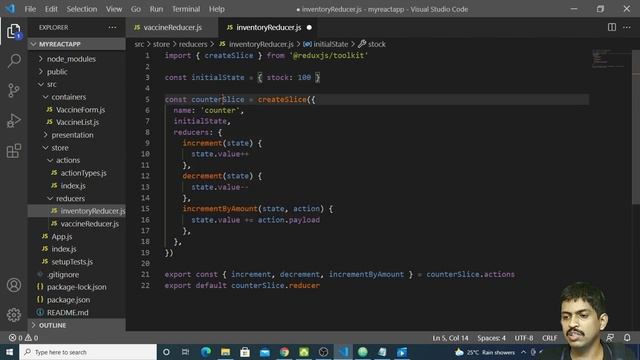Open the notifications bell in status bar
This screenshot has height=360, width=640.
(627, 338)
